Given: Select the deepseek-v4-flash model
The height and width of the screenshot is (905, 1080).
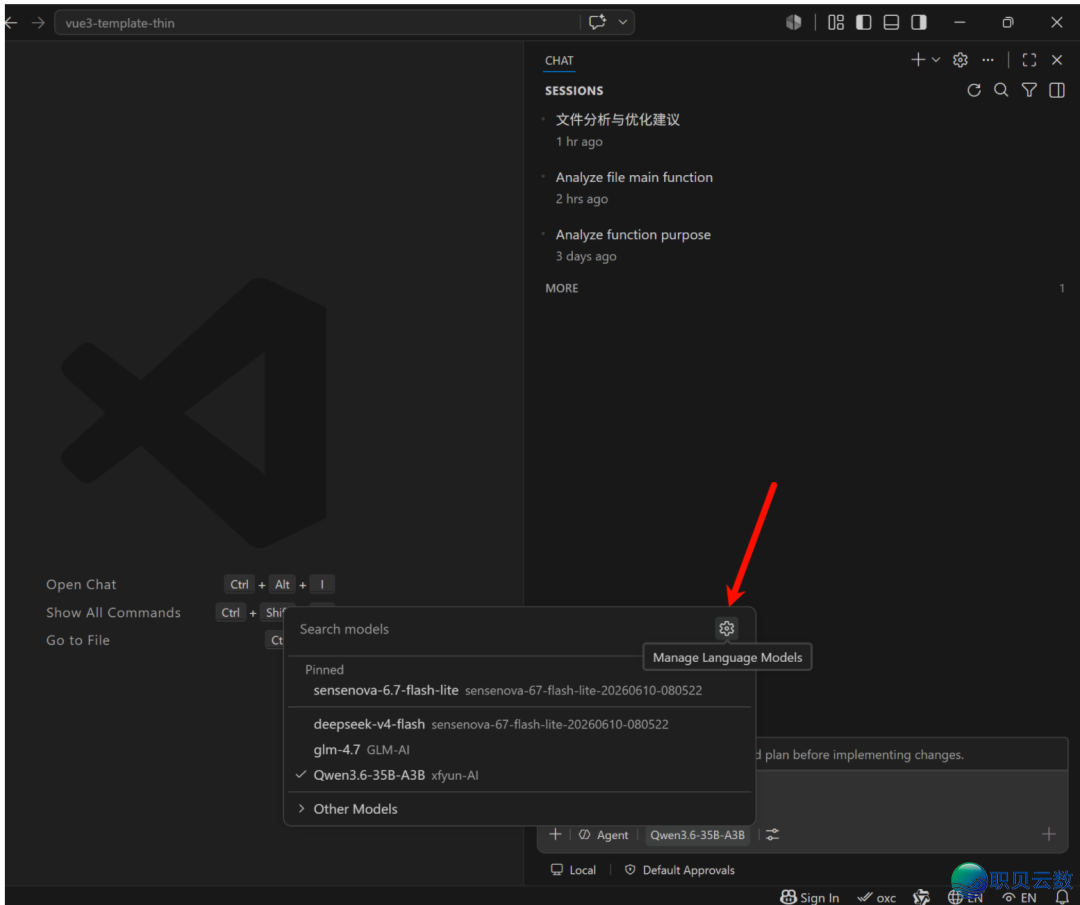Looking at the screenshot, I should (519, 724).
